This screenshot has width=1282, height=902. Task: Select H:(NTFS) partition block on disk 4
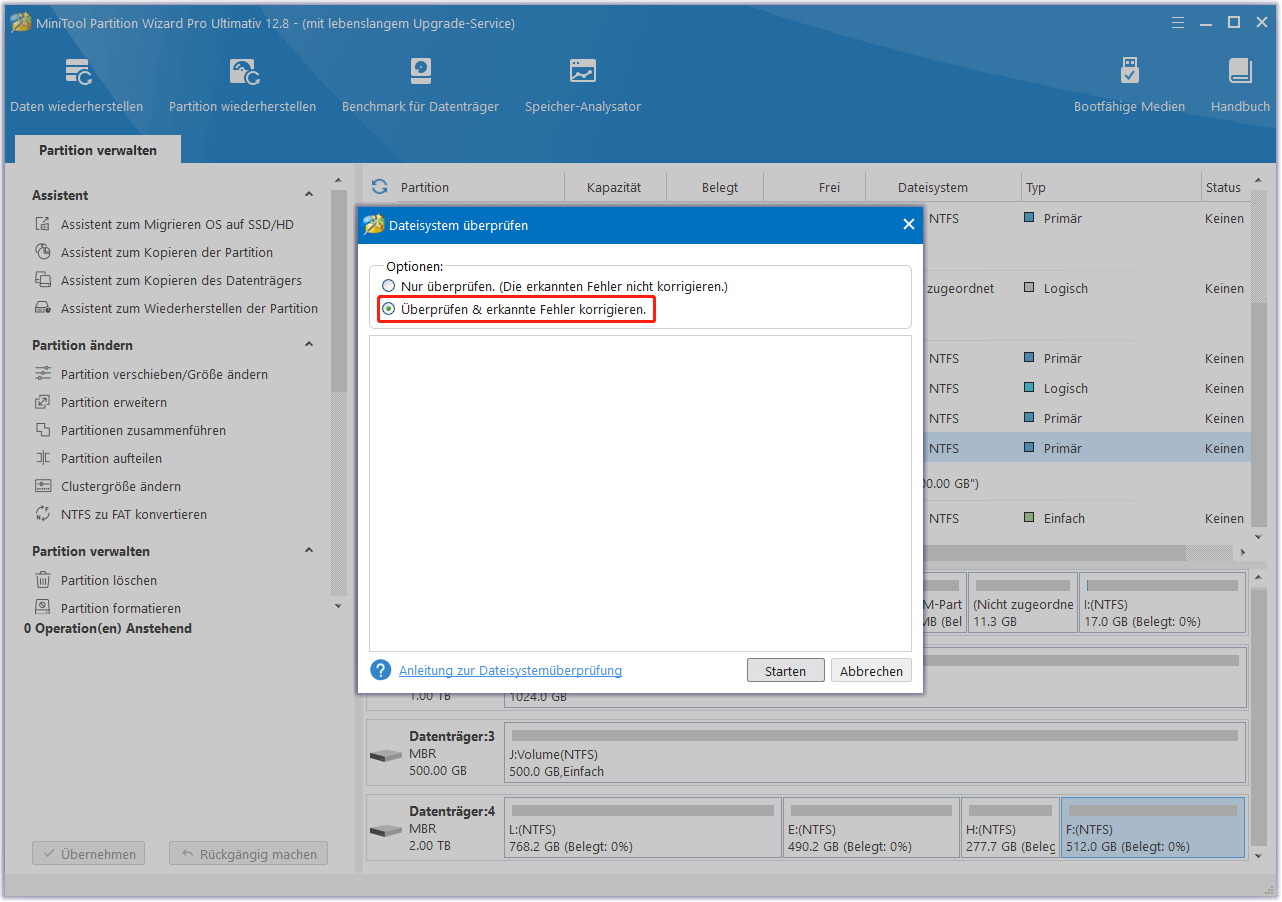coord(1010,828)
